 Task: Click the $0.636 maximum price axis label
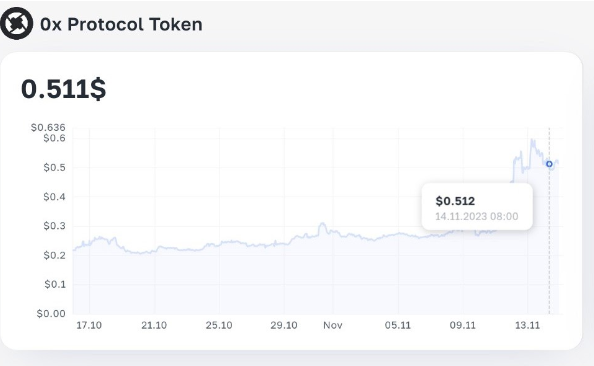48,127
